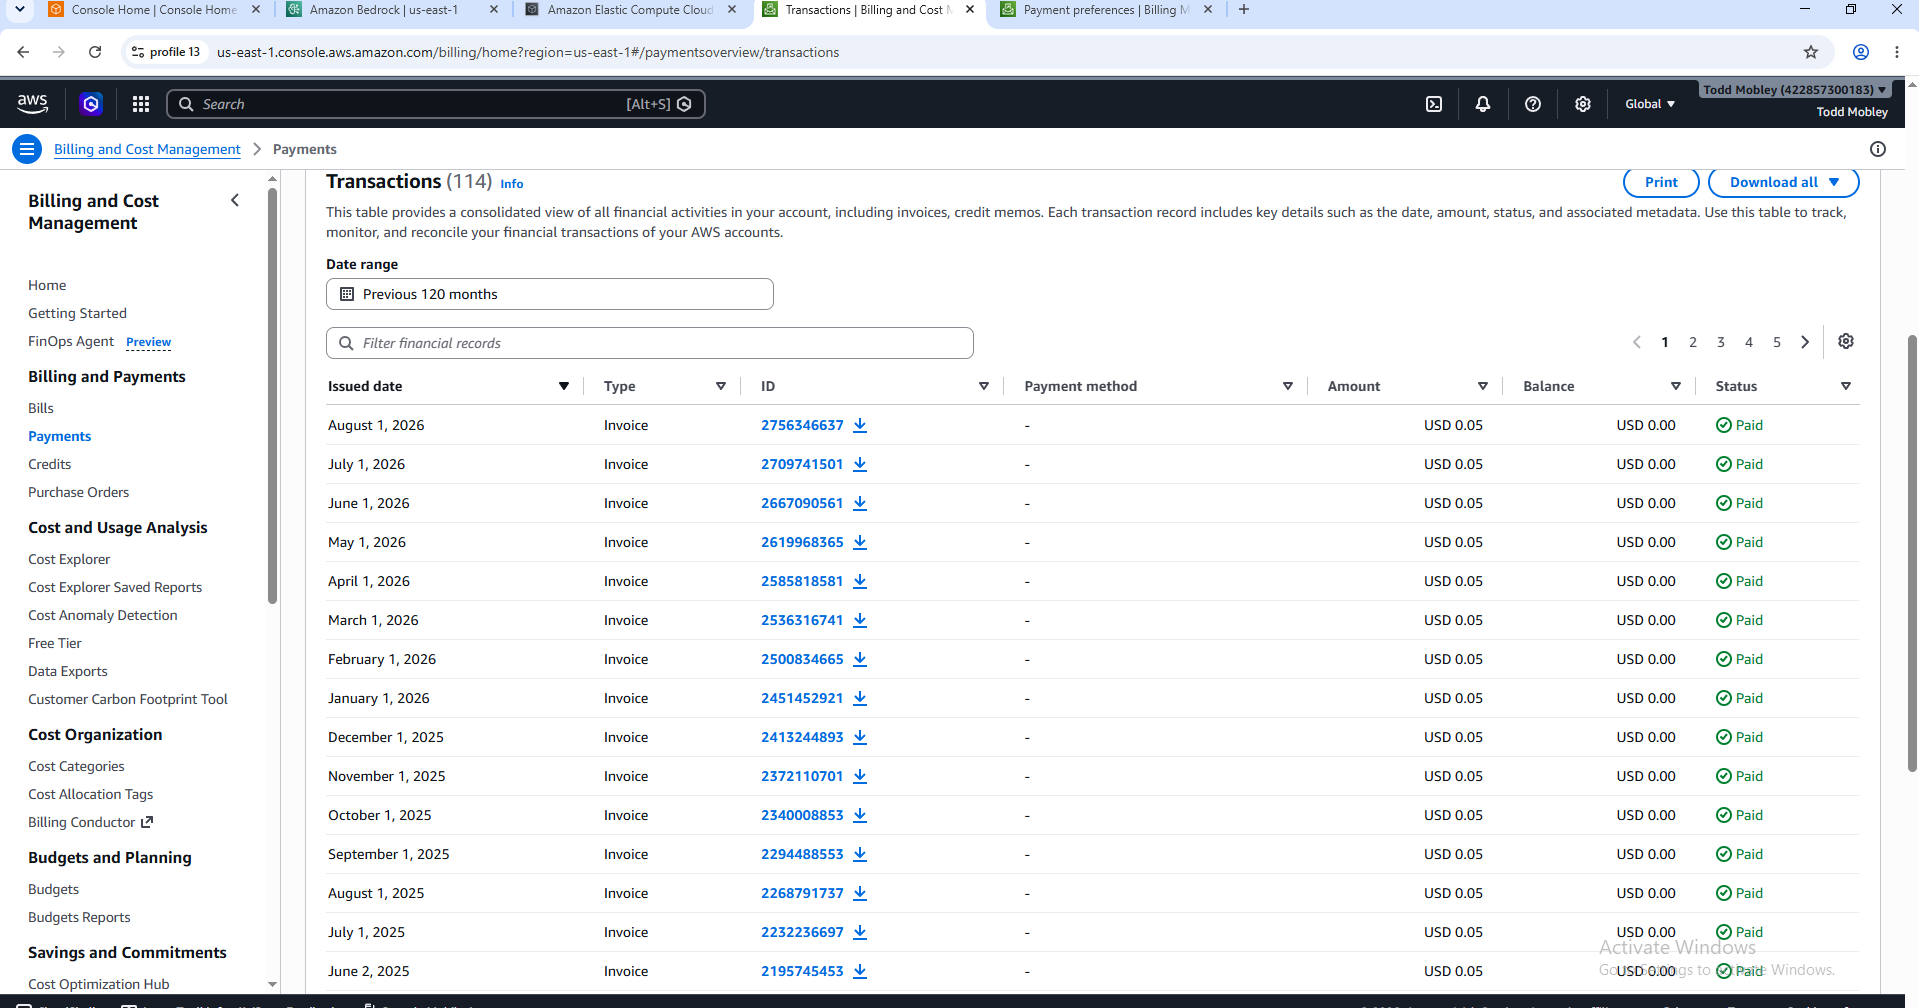Open Budgets in the sidebar
Image resolution: width=1919 pixels, height=1008 pixels.
pos(53,889)
